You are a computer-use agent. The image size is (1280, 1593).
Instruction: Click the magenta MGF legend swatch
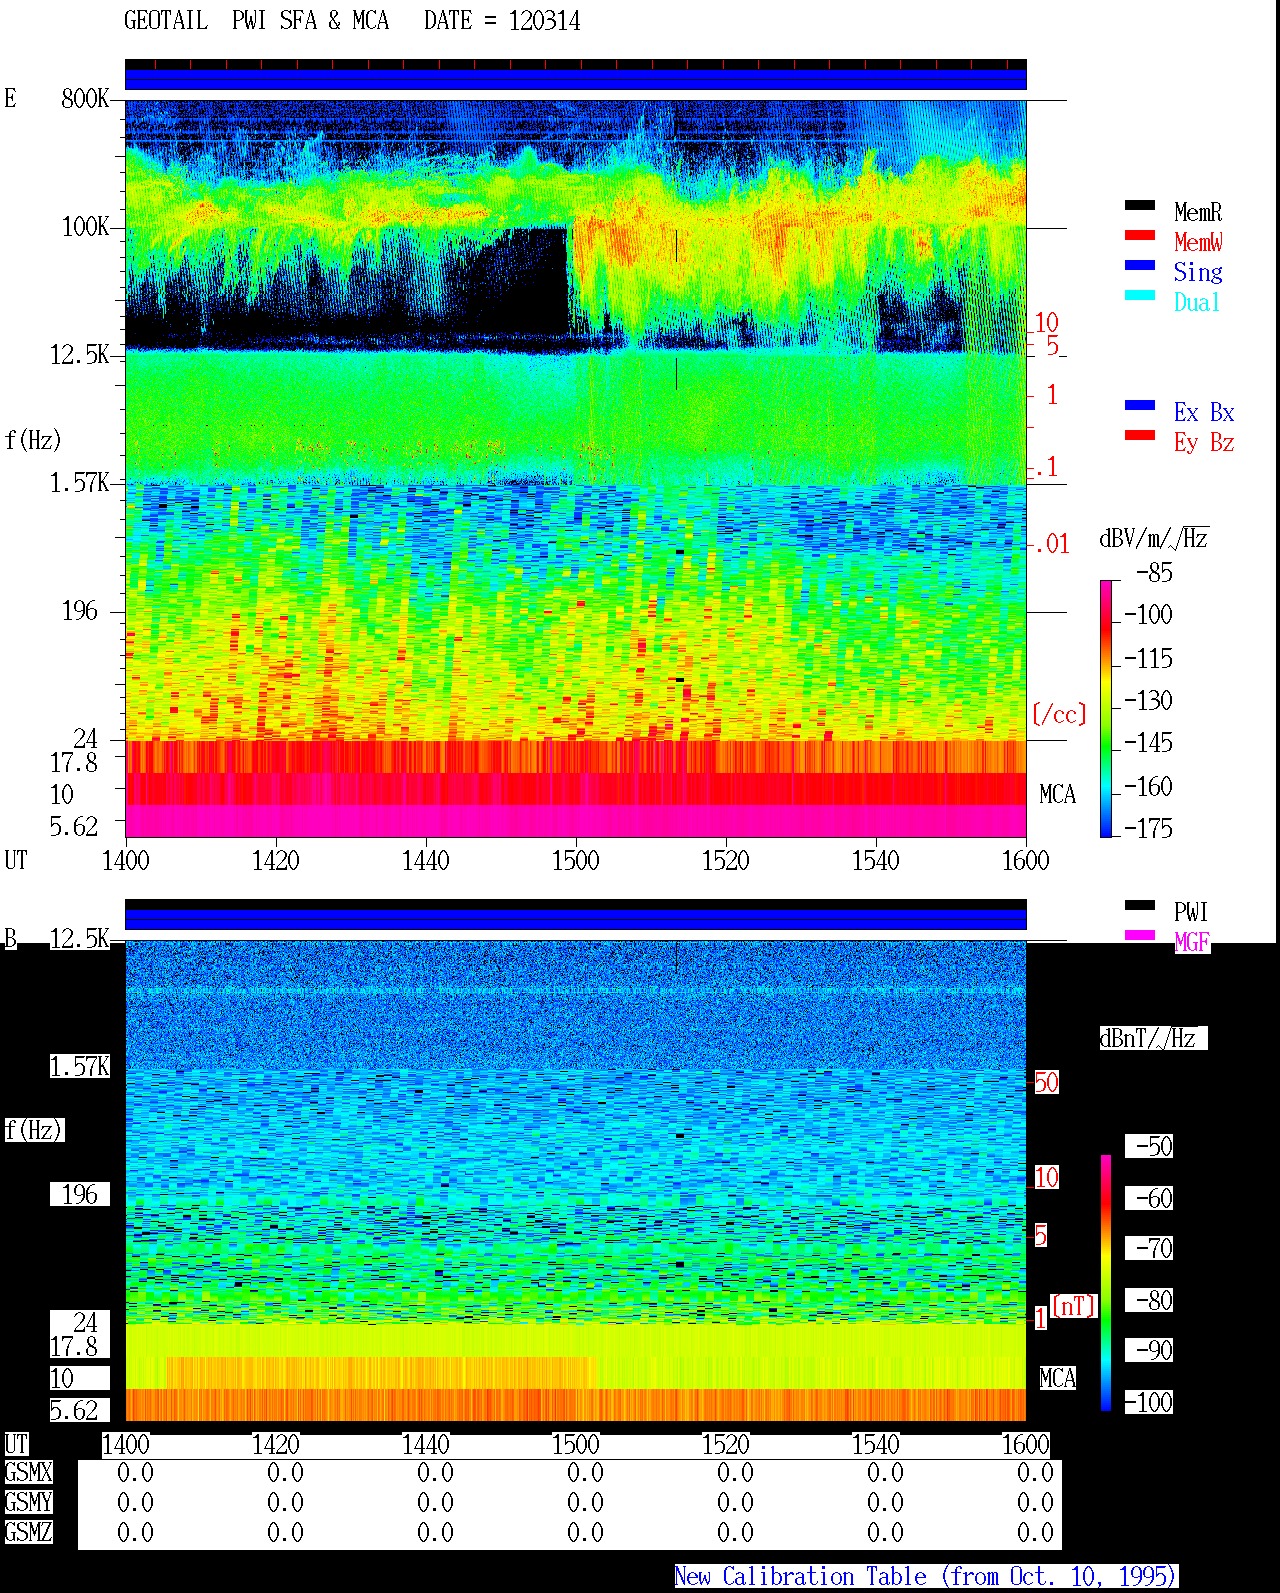(x=1140, y=935)
